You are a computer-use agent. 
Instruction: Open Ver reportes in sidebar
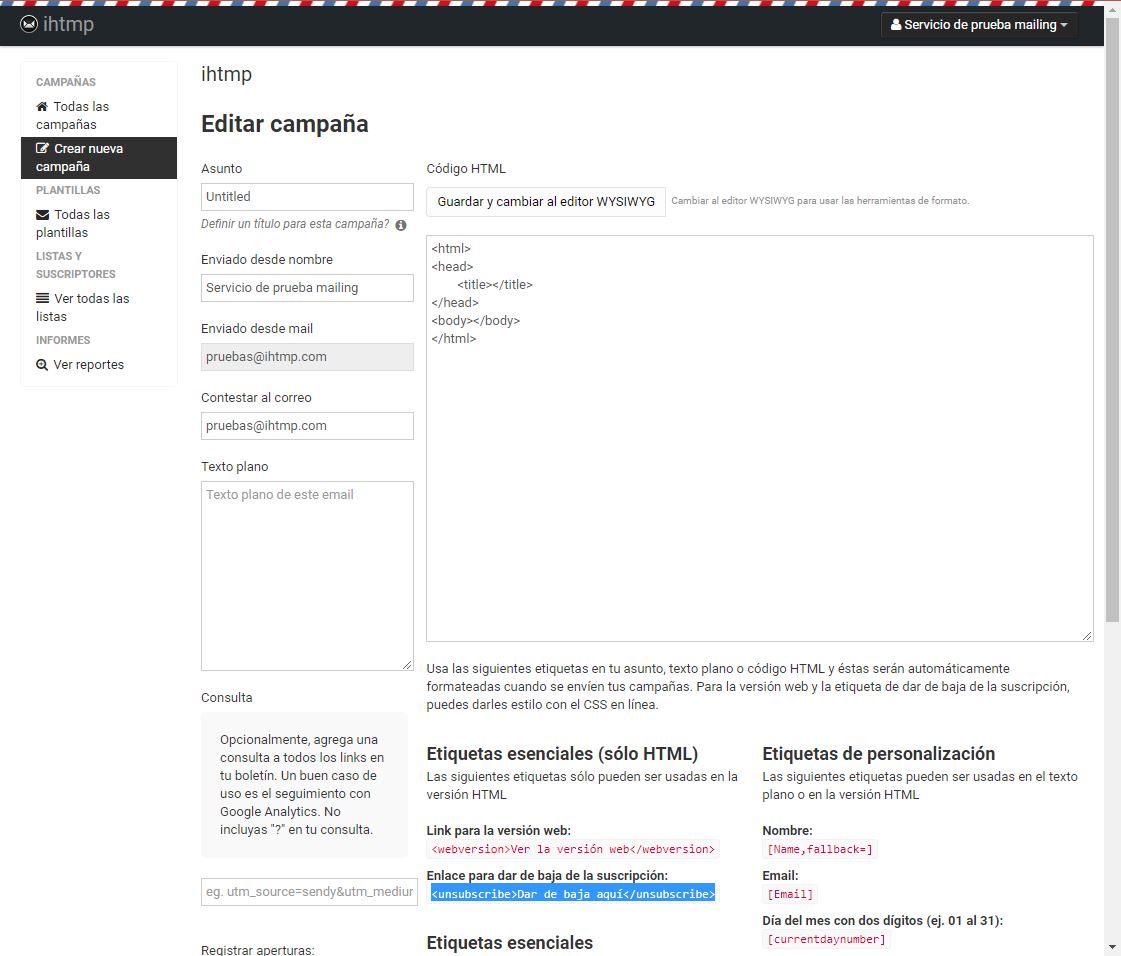[x=99, y=365]
